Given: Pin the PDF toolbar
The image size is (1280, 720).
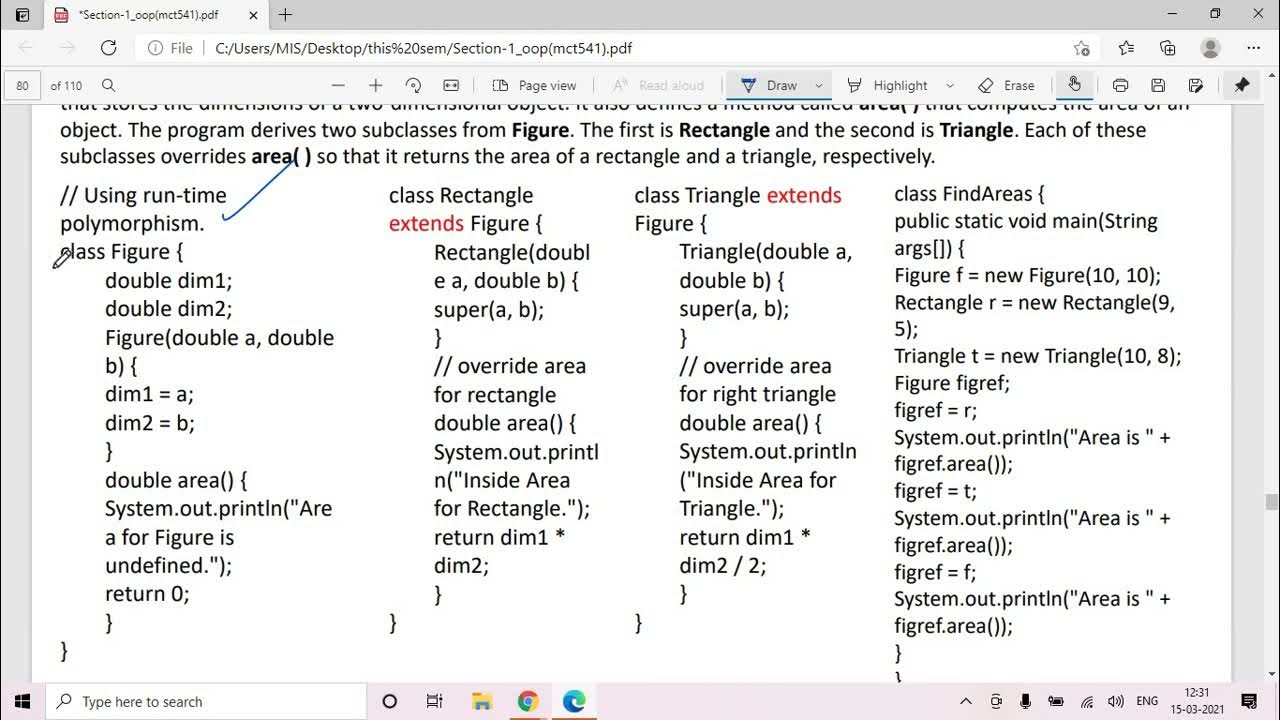Looking at the screenshot, I should (x=1242, y=86).
